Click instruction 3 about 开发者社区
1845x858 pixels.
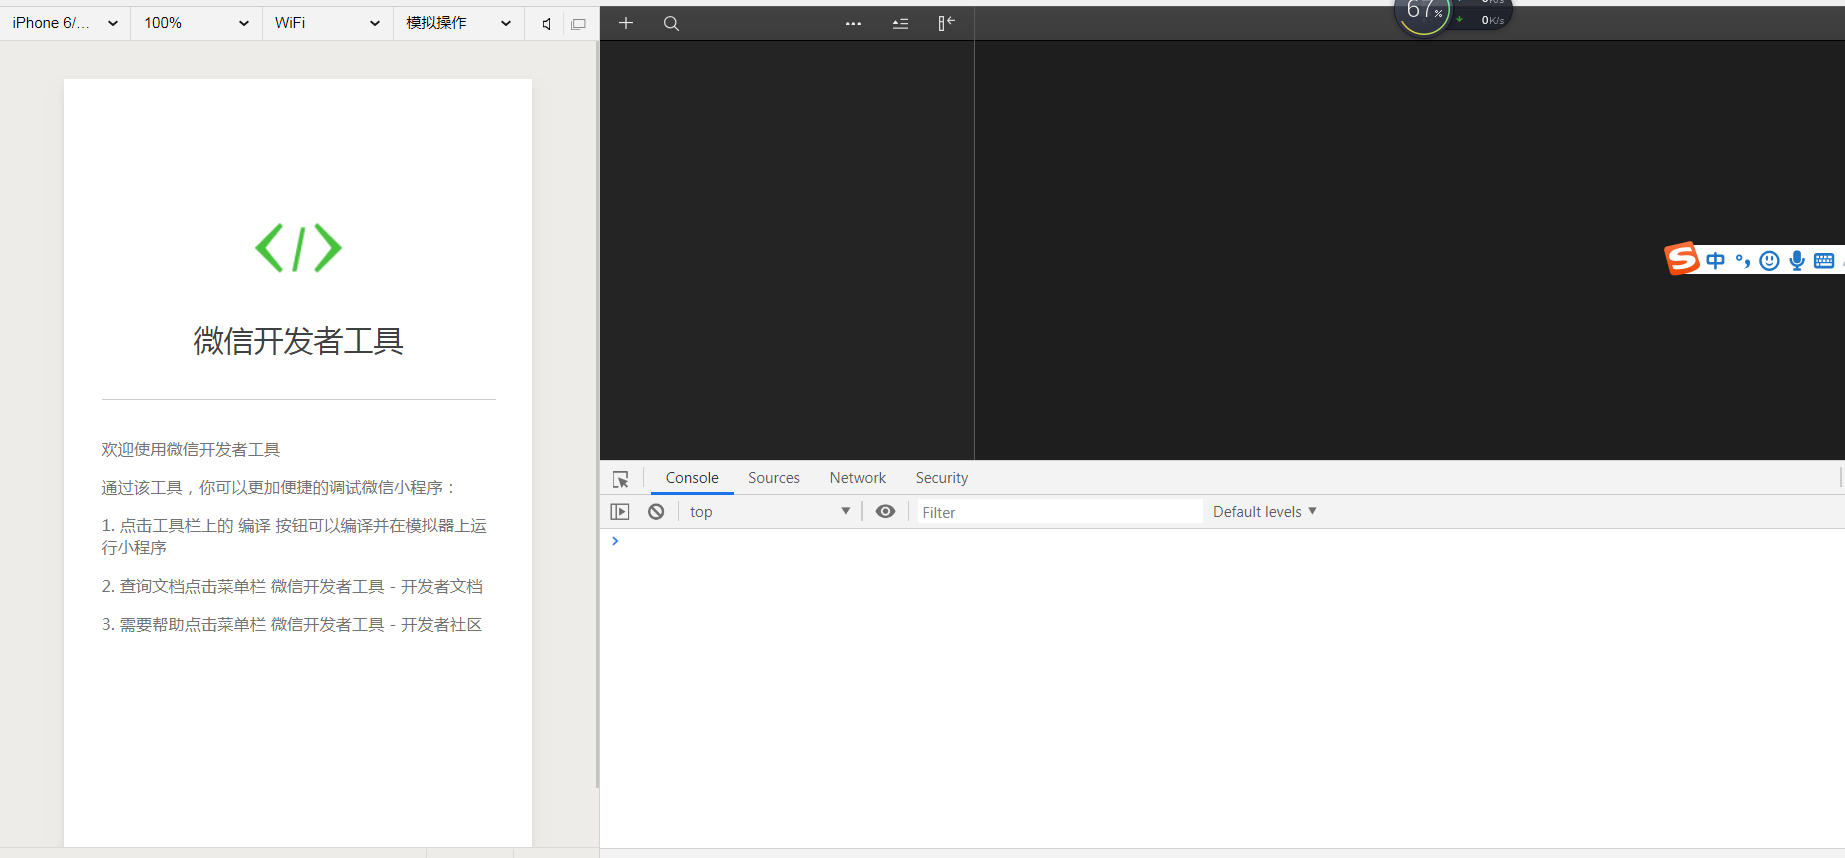tap(292, 625)
